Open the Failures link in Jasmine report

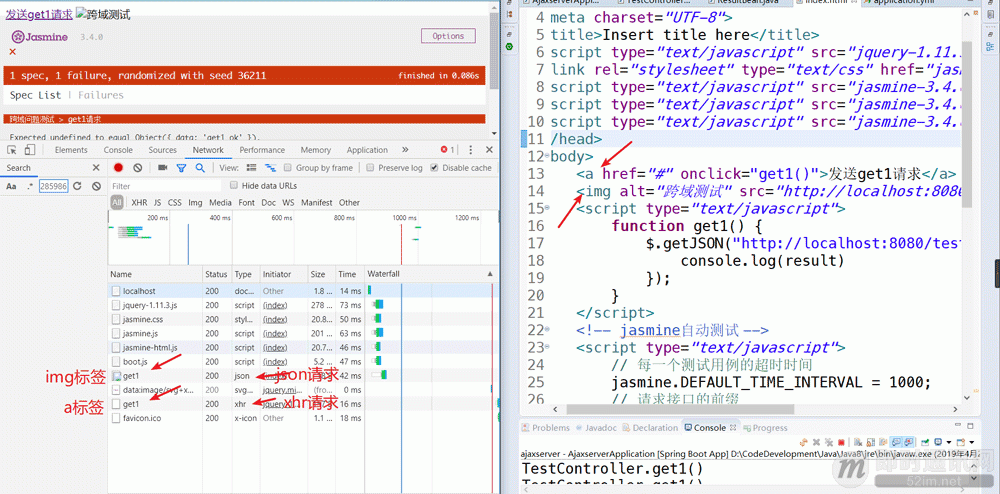click(101, 95)
